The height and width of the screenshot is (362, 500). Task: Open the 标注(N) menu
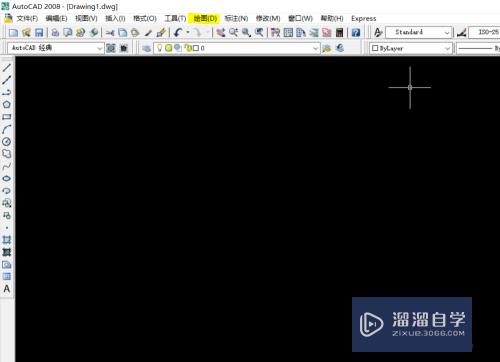coord(236,18)
